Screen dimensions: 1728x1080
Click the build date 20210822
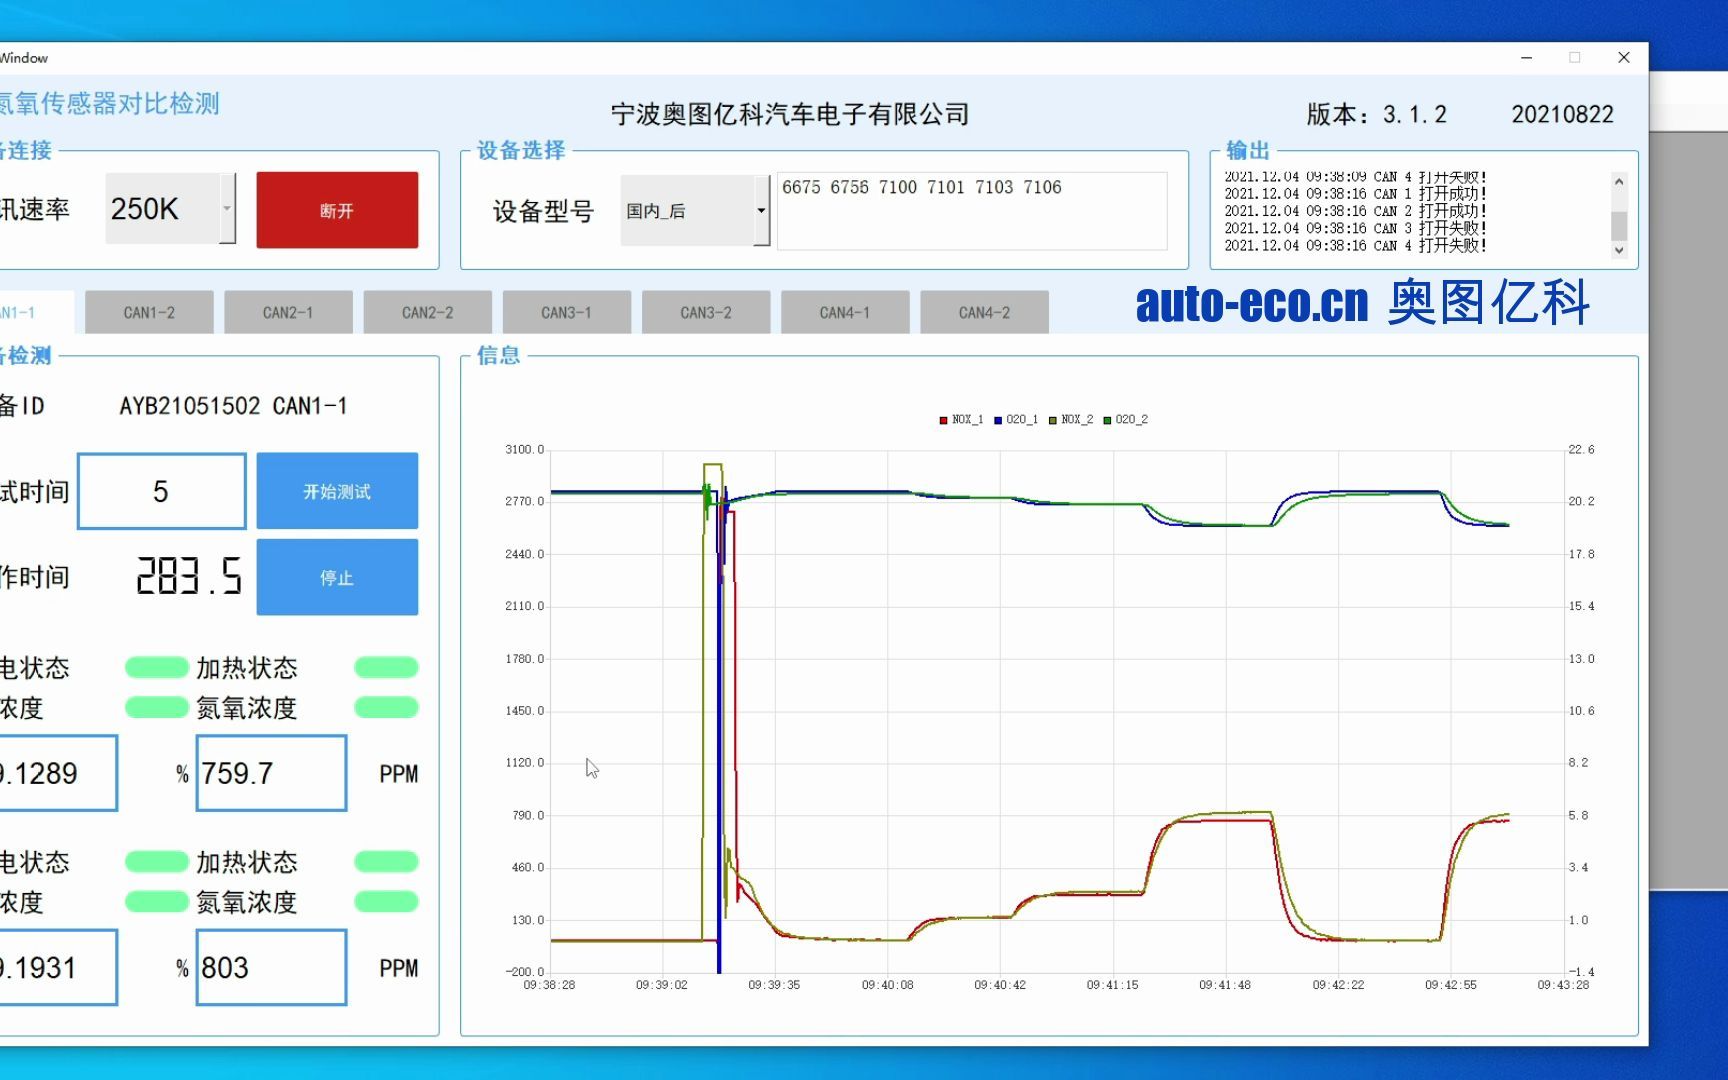click(x=1562, y=114)
